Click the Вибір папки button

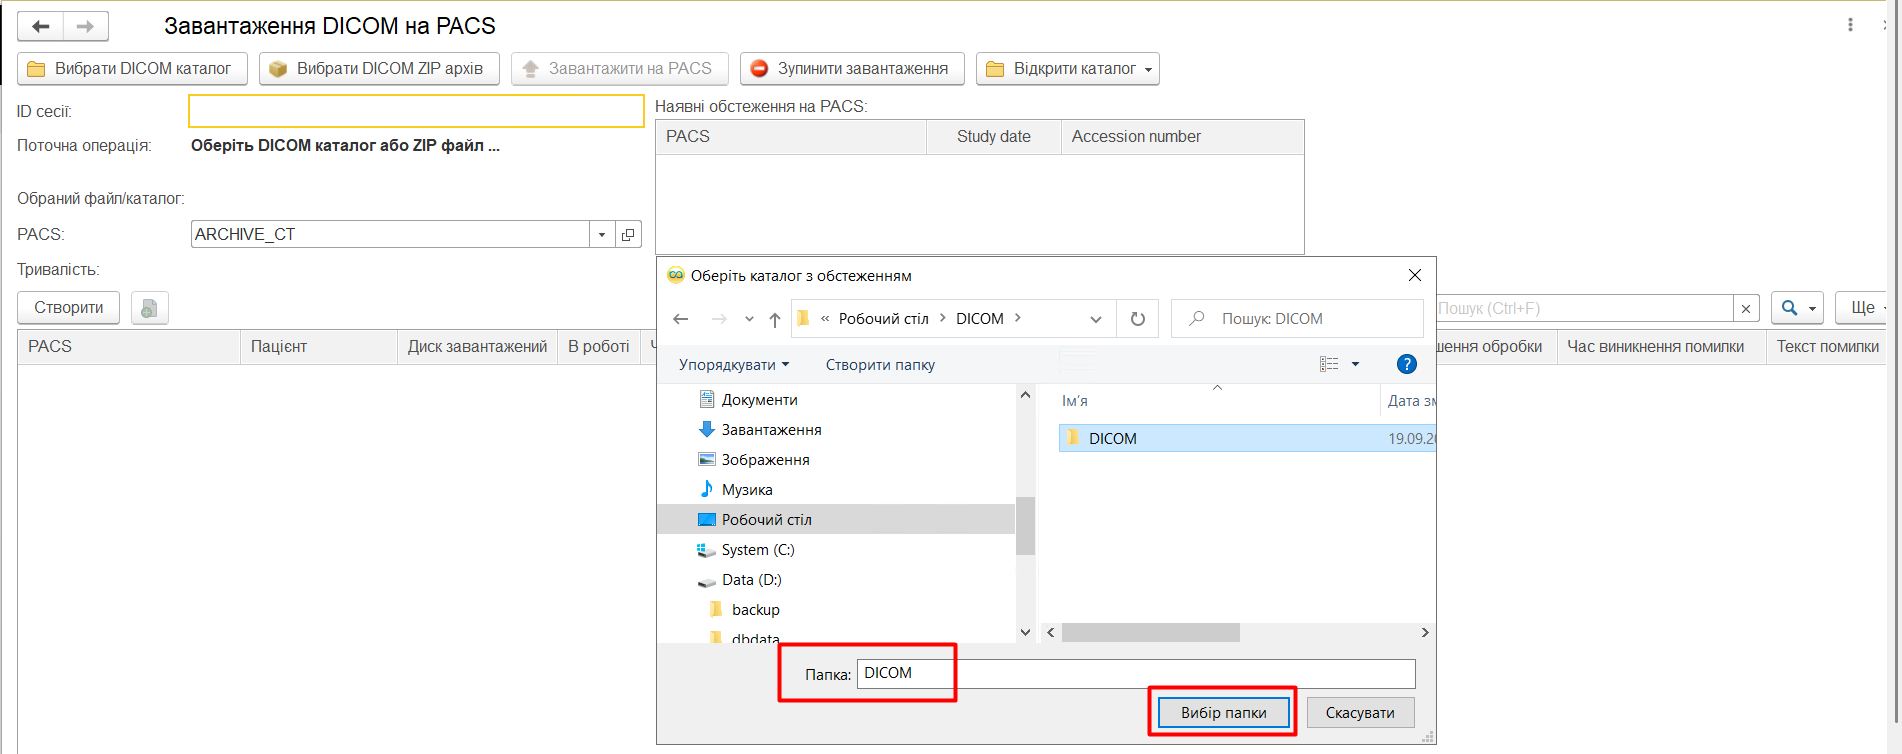[x=1223, y=713]
